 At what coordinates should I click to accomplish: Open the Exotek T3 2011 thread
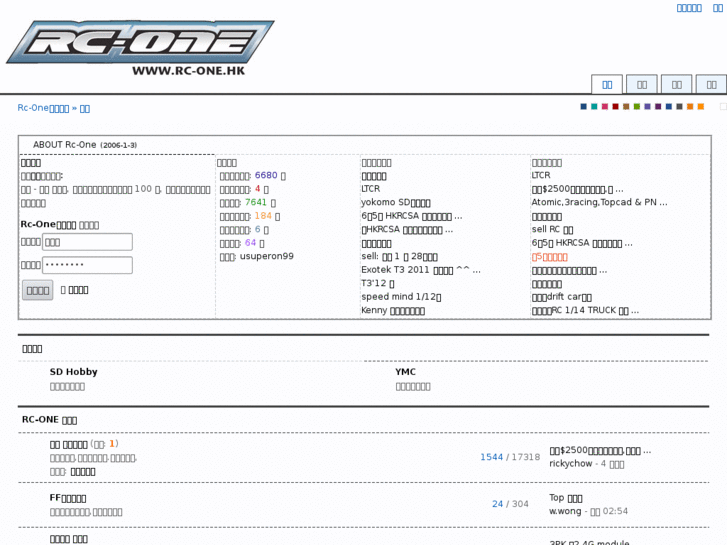coord(421,270)
